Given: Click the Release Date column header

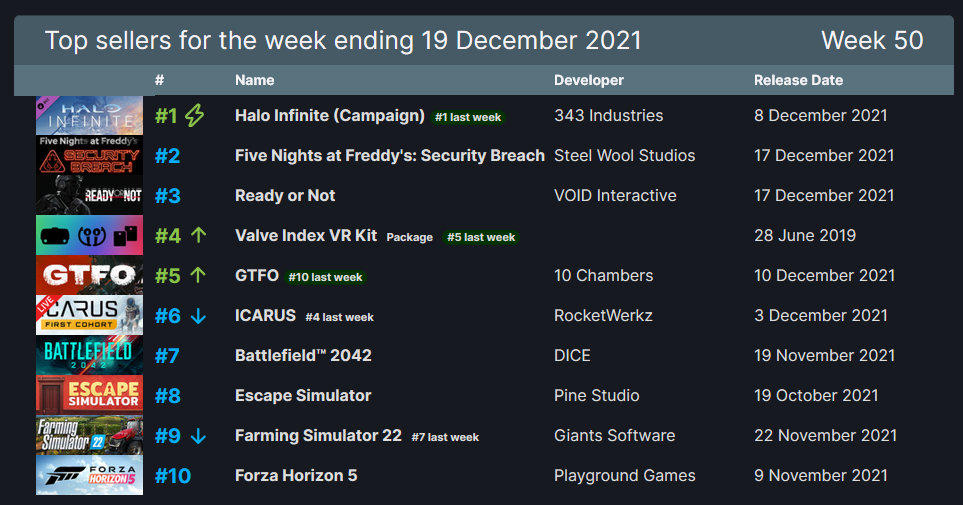Looking at the screenshot, I should pyautogui.click(x=798, y=80).
